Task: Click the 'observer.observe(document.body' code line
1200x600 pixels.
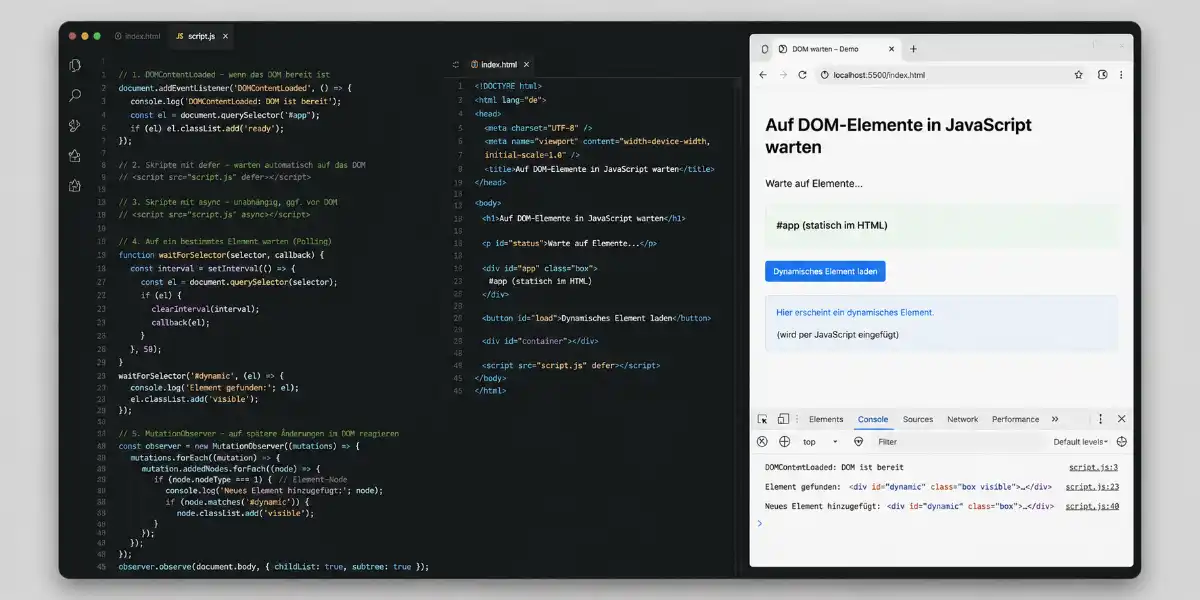Action: click(273, 567)
